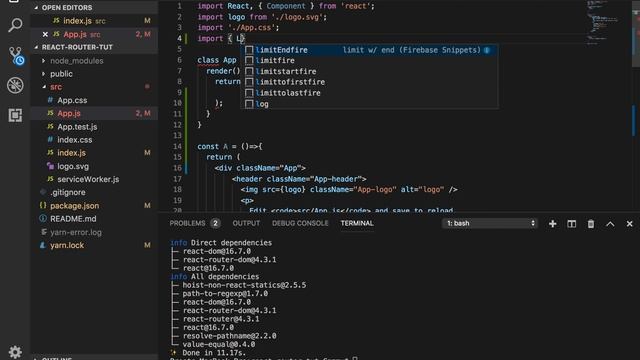Click line number 14 in the gutter
The image size is (640, 360).
pos(177,146)
